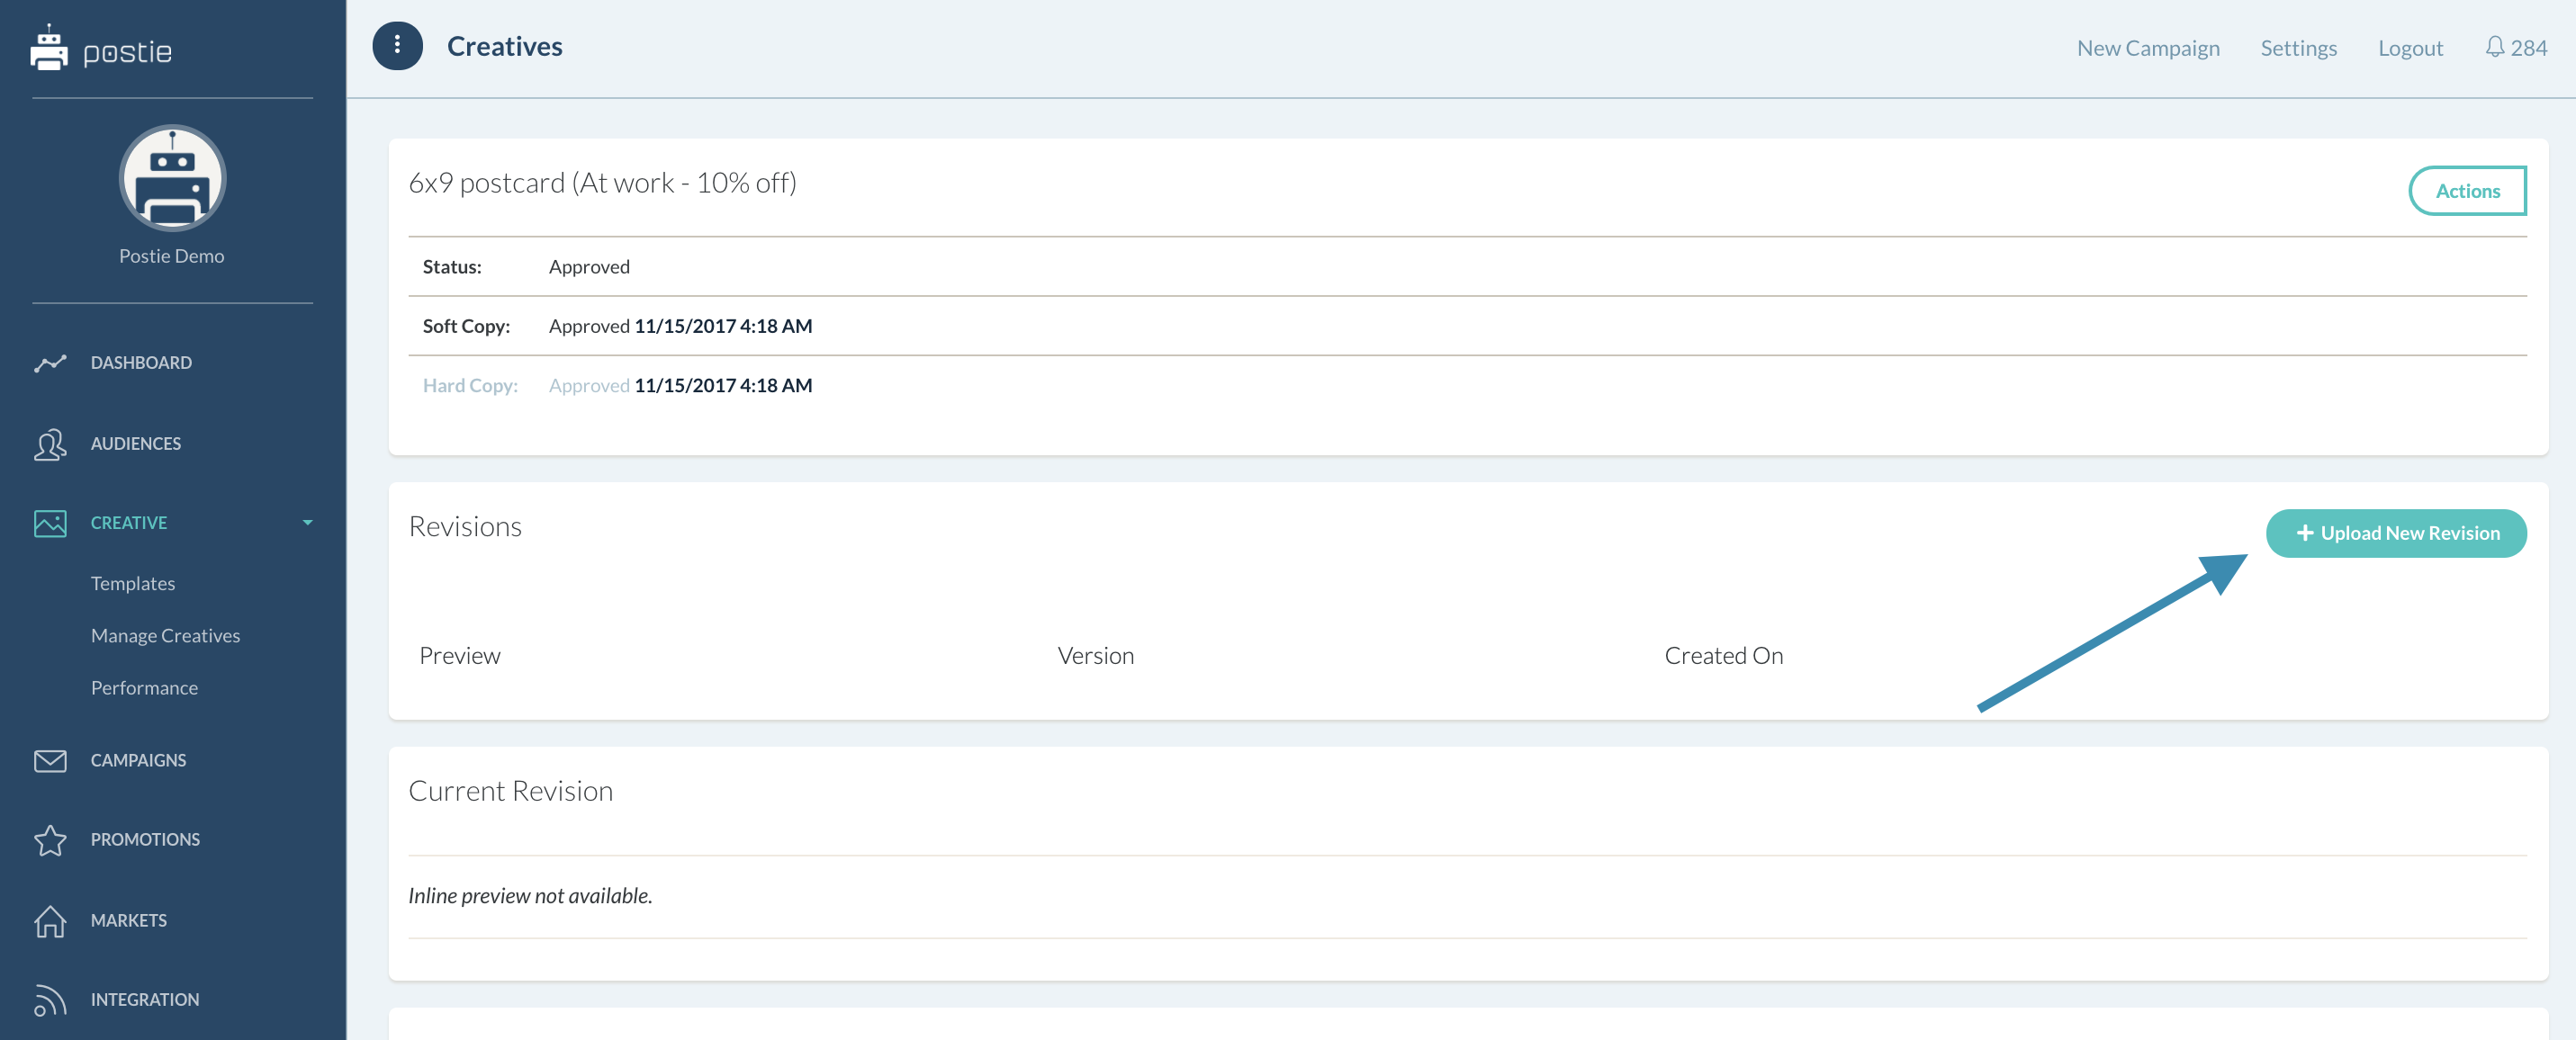The height and width of the screenshot is (1040, 2576).
Task: Open Settings in top navigation
Action: [x=2297, y=48]
